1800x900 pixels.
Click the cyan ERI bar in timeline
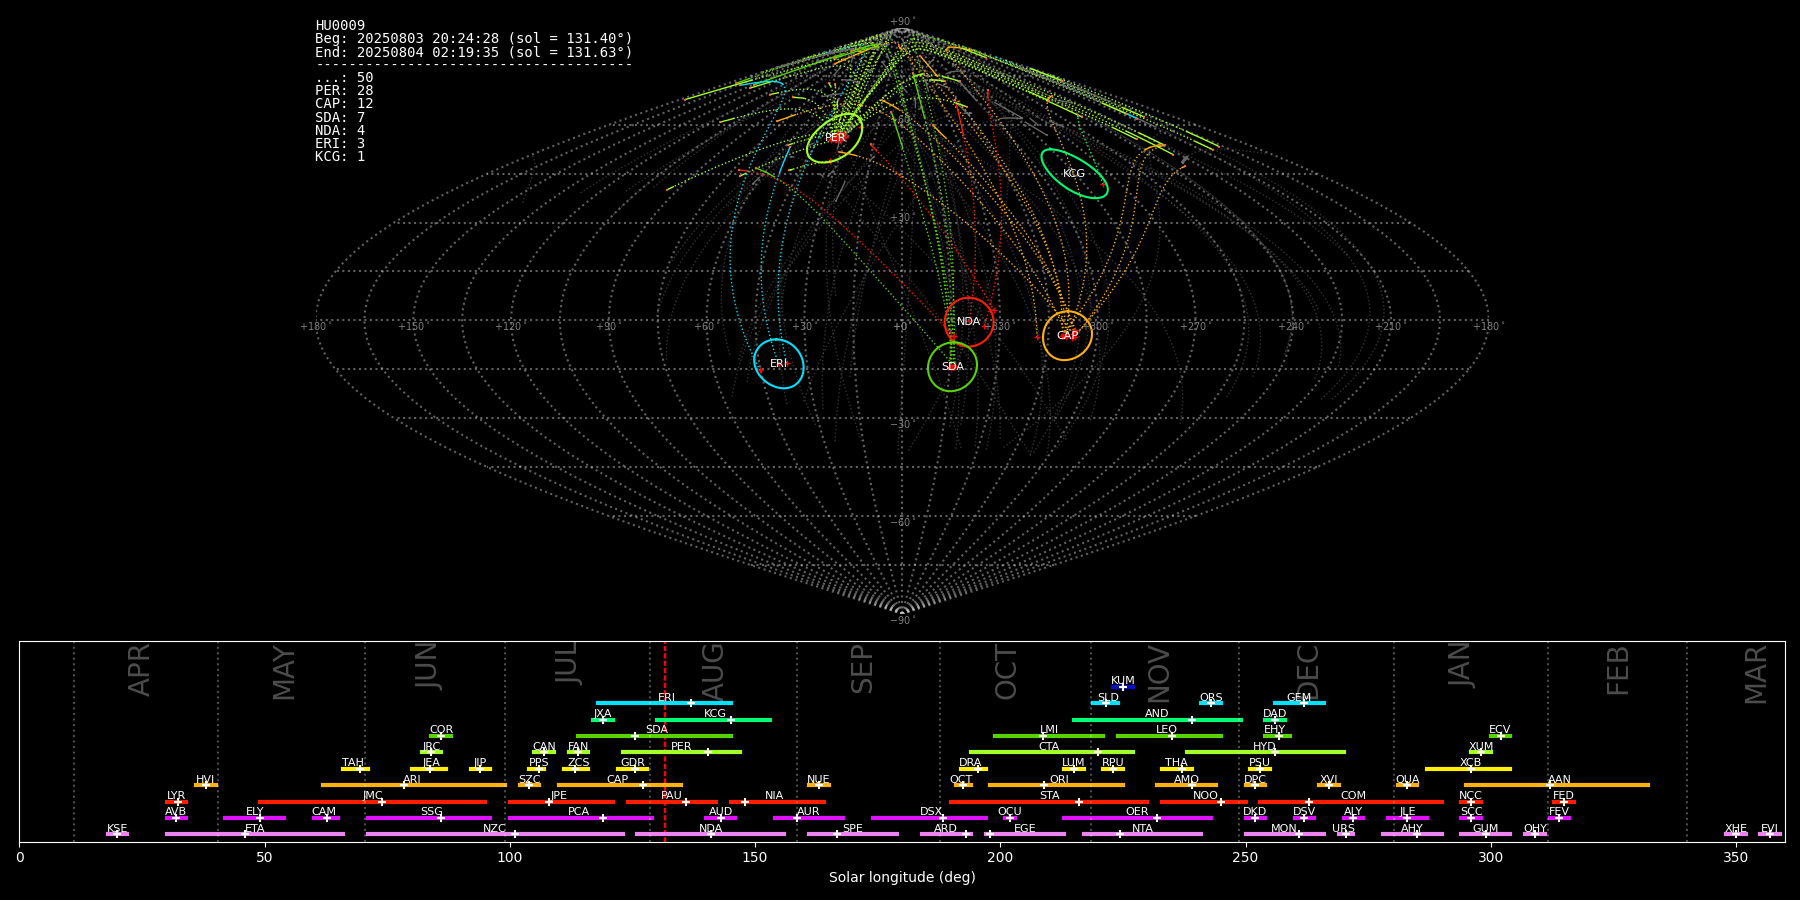coord(664,703)
